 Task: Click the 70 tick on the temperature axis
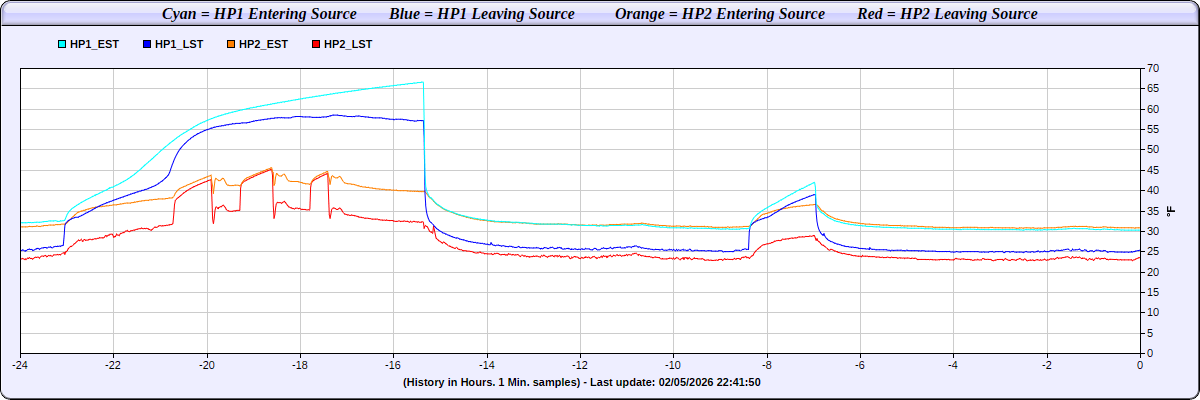tap(1153, 69)
